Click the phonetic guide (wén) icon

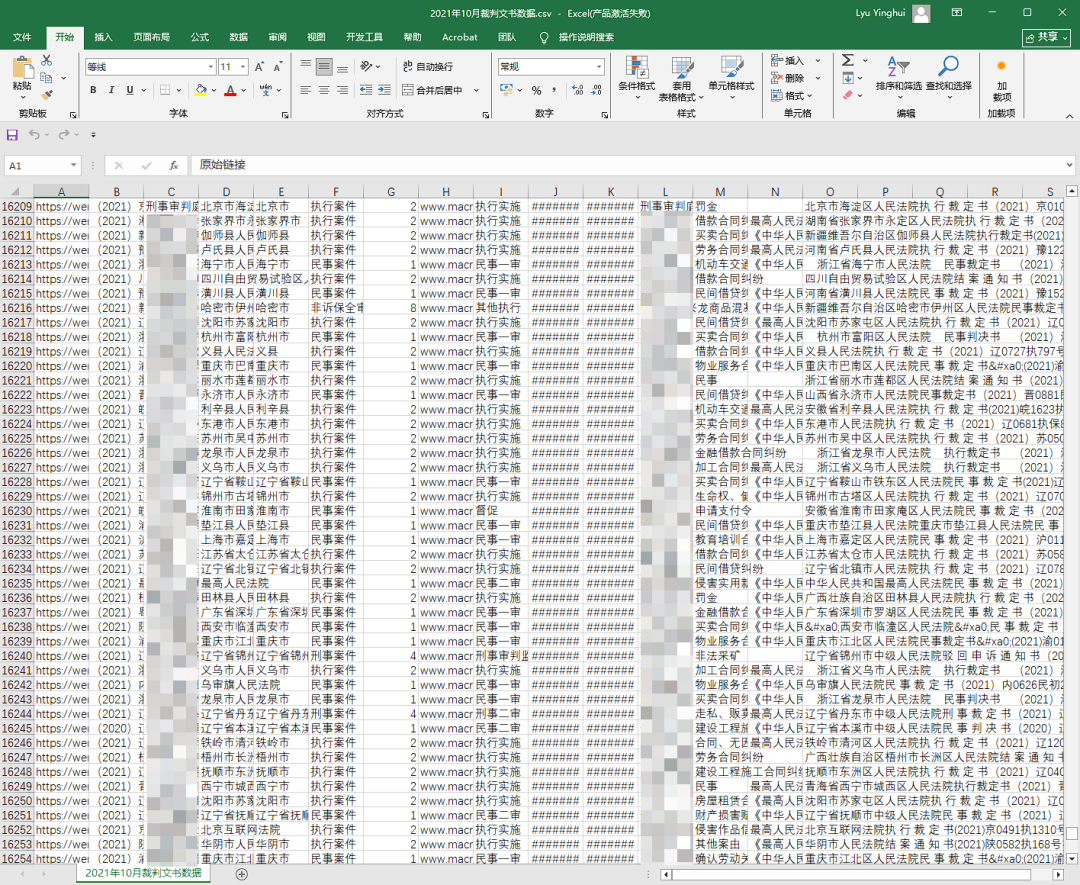coord(266,90)
